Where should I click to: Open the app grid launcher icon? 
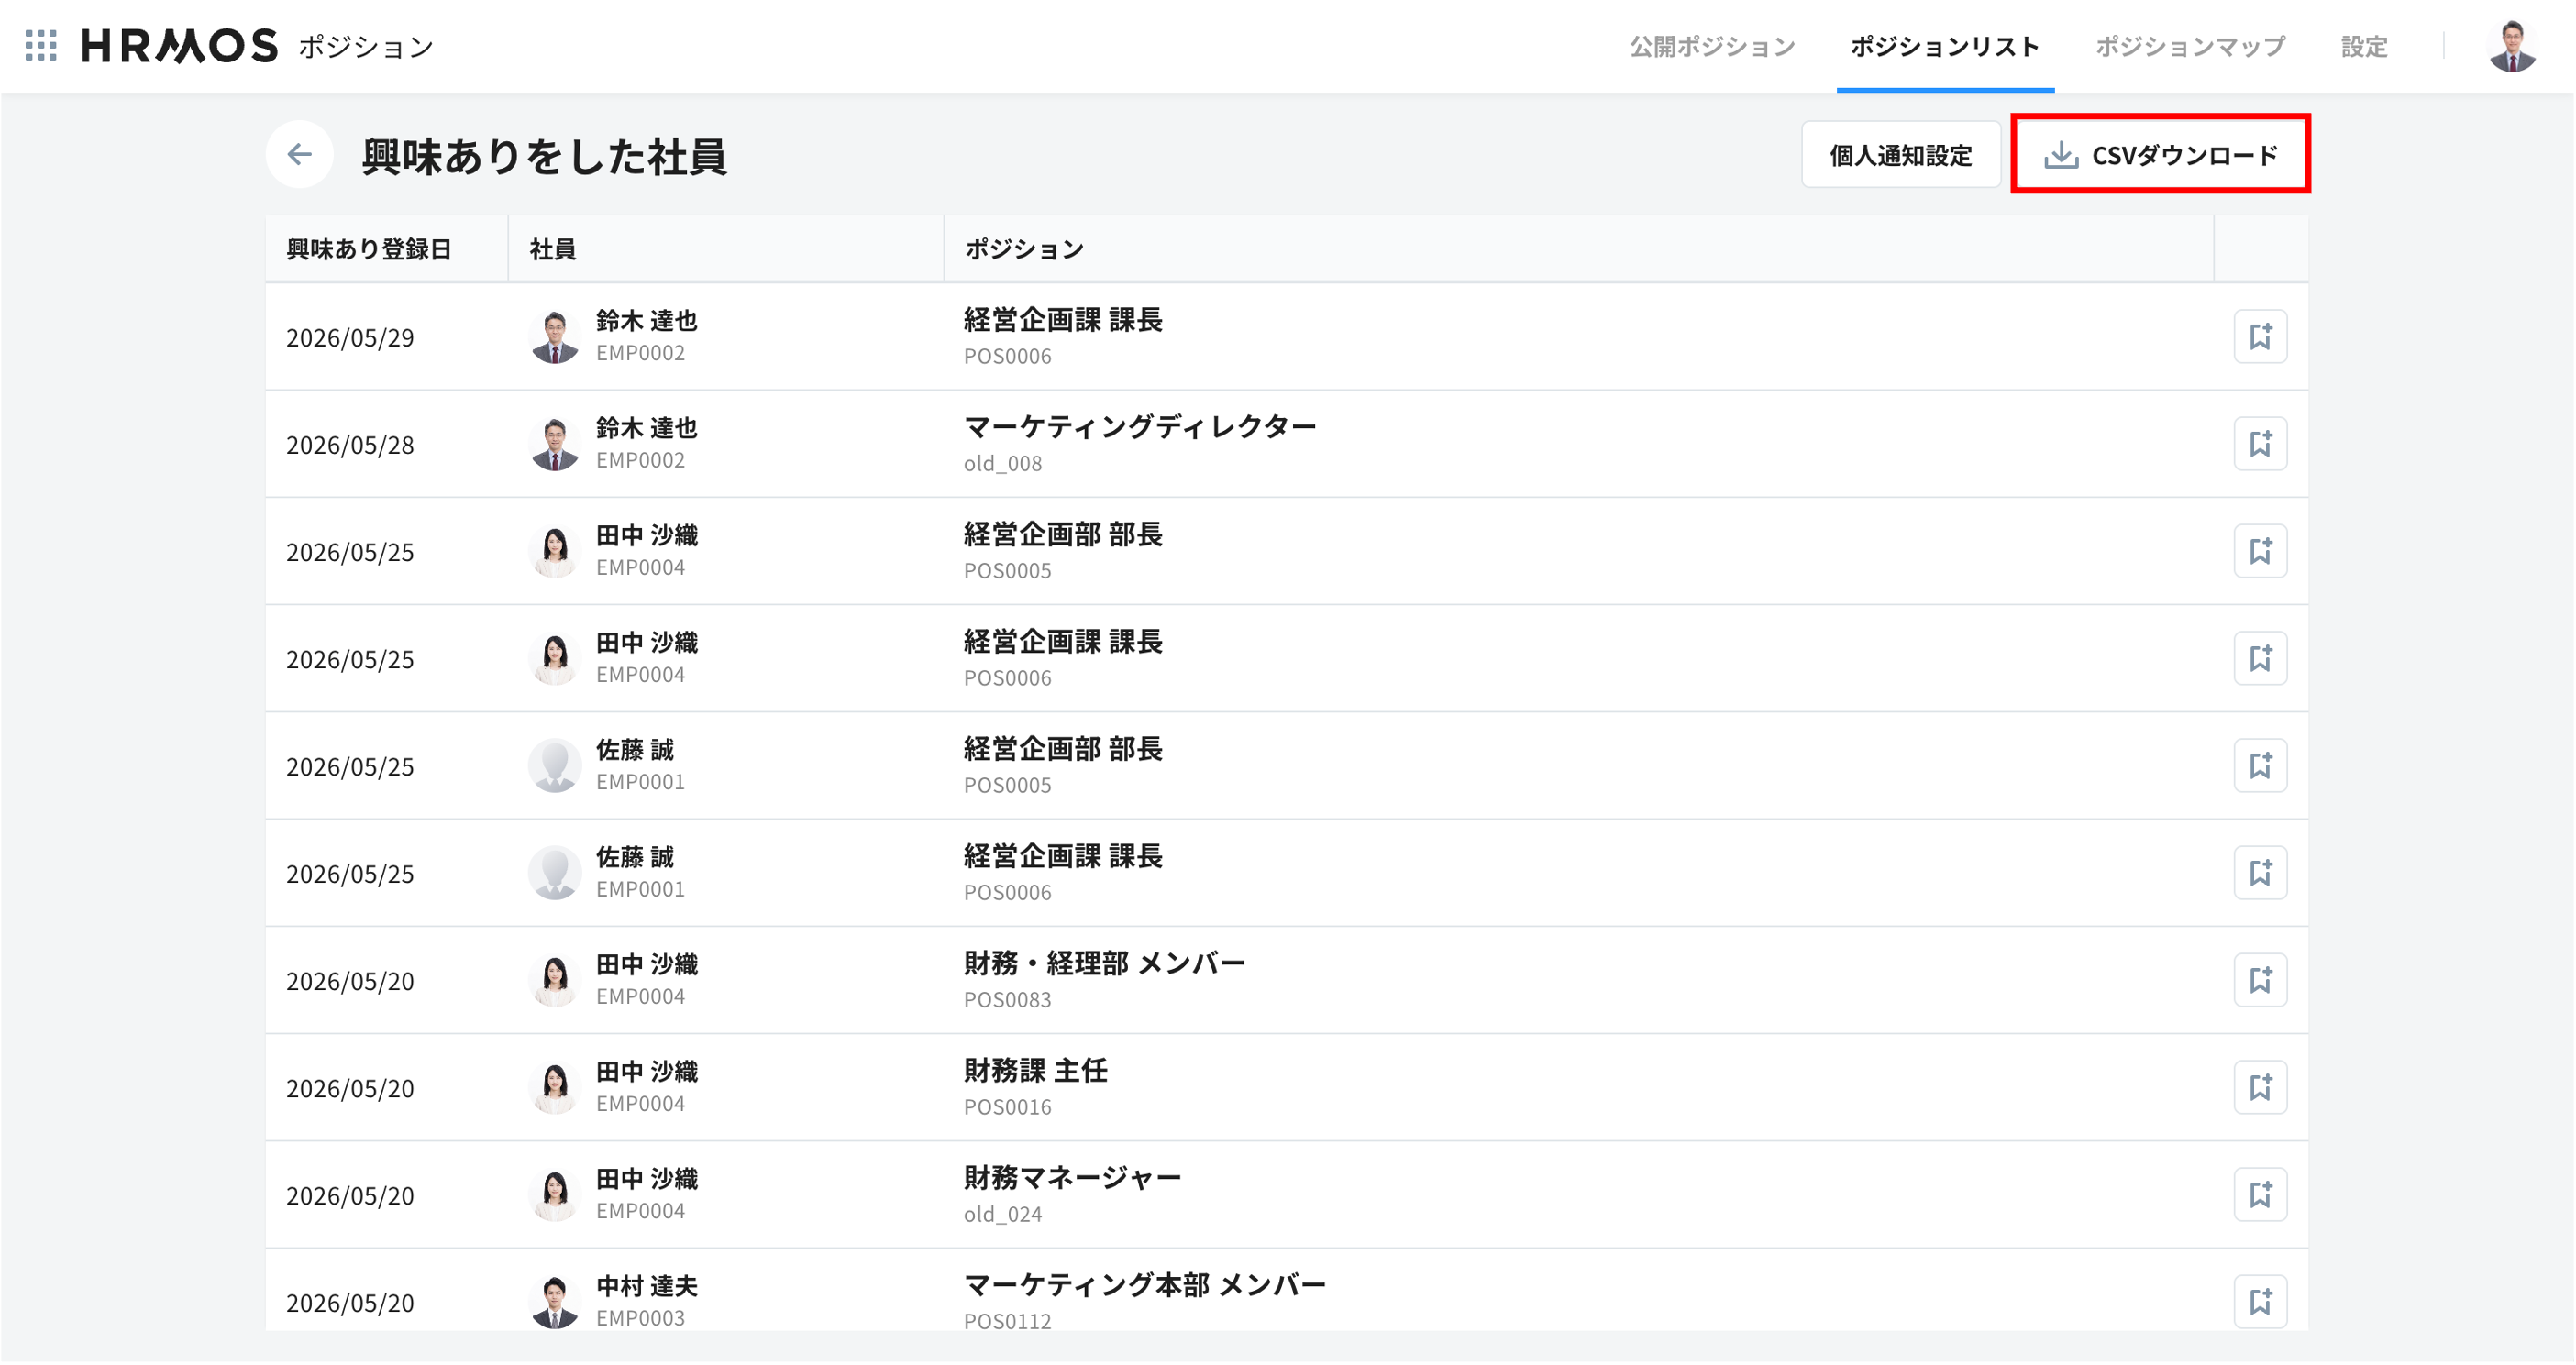pos(41,46)
